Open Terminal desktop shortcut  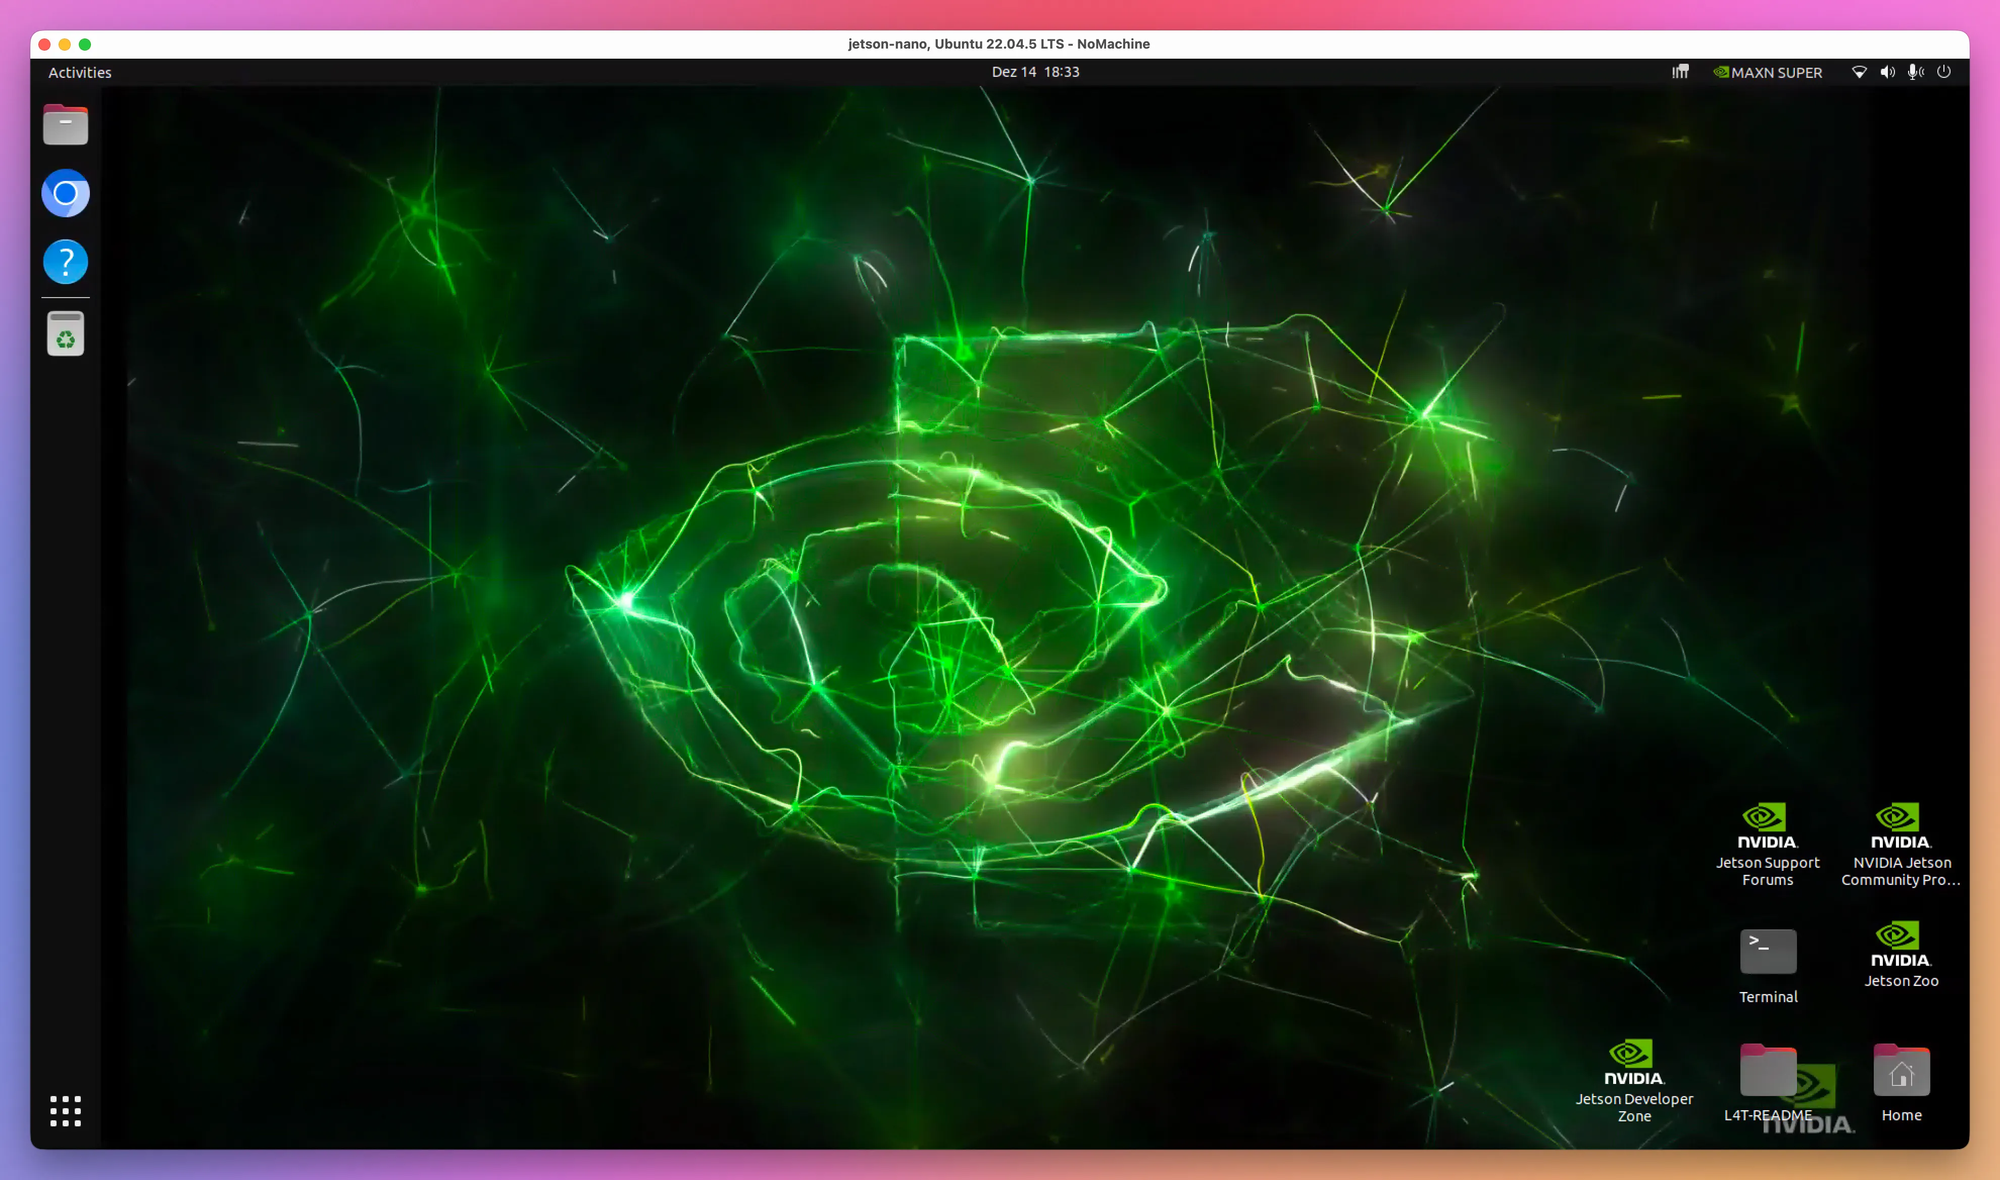coord(1767,953)
